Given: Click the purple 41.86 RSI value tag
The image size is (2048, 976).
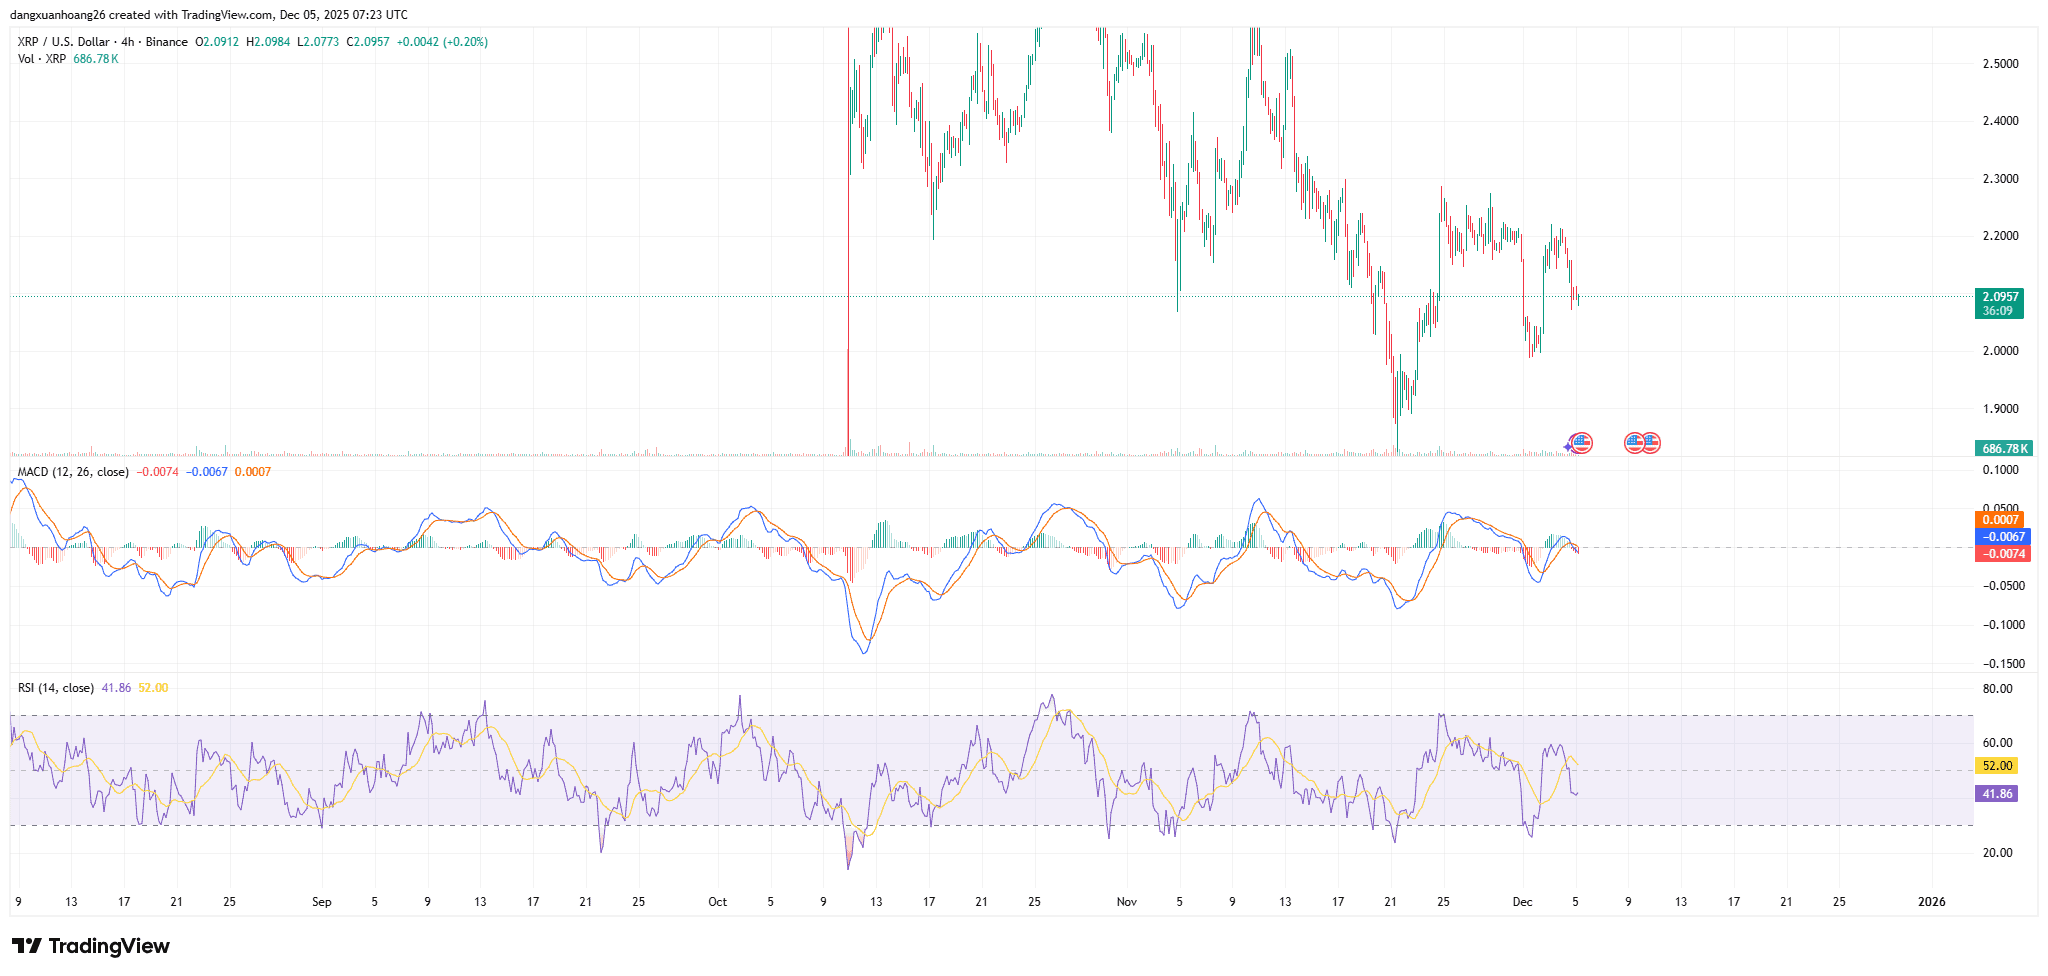Looking at the screenshot, I should click(1997, 794).
